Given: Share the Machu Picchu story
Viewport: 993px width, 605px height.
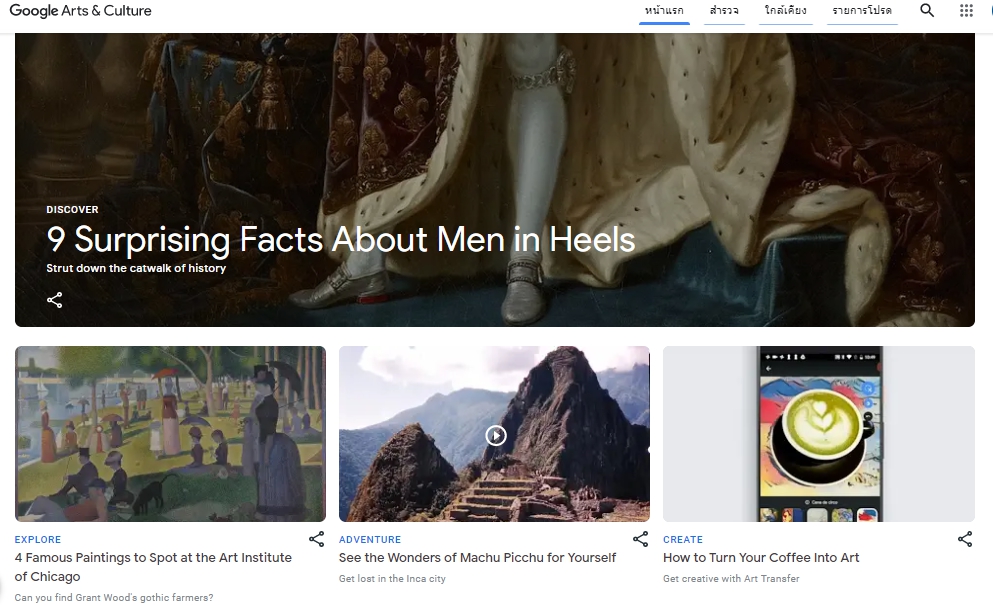Looking at the screenshot, I should [640, 539].
